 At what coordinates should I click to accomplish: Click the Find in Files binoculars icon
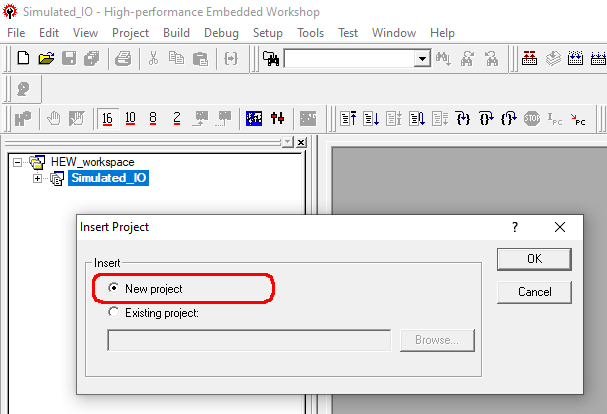(x=270, y=59)
